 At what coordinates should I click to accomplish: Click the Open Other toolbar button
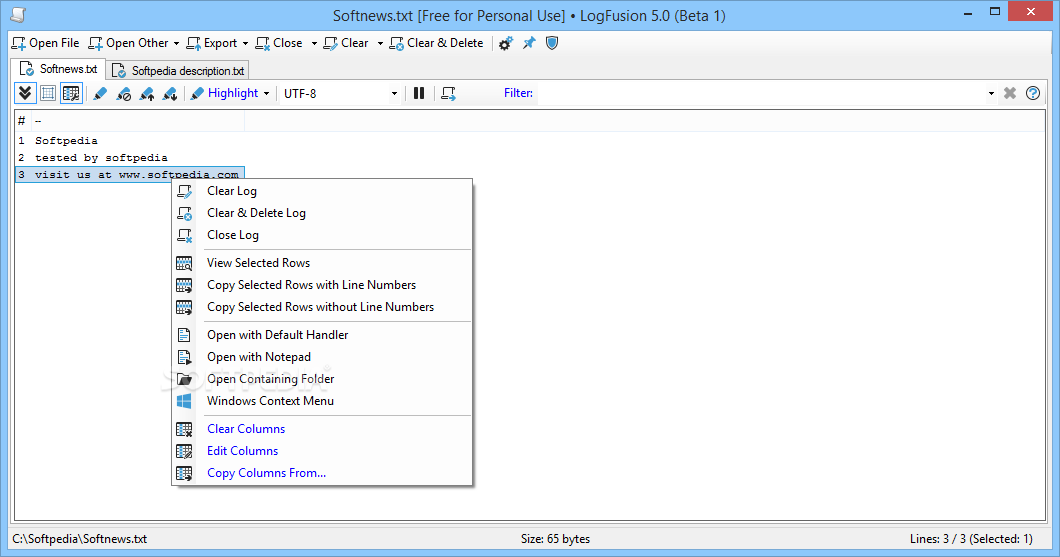[128, 43]
